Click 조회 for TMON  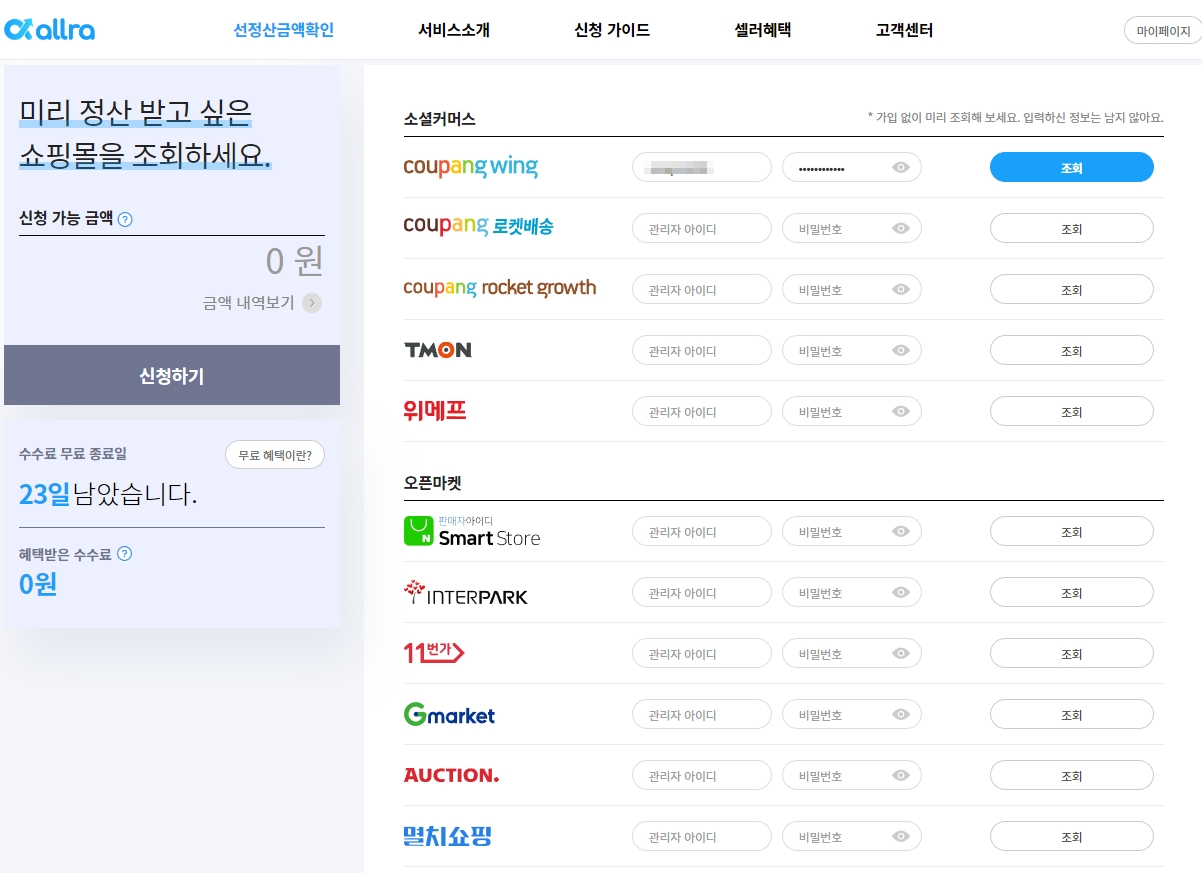1071,351
